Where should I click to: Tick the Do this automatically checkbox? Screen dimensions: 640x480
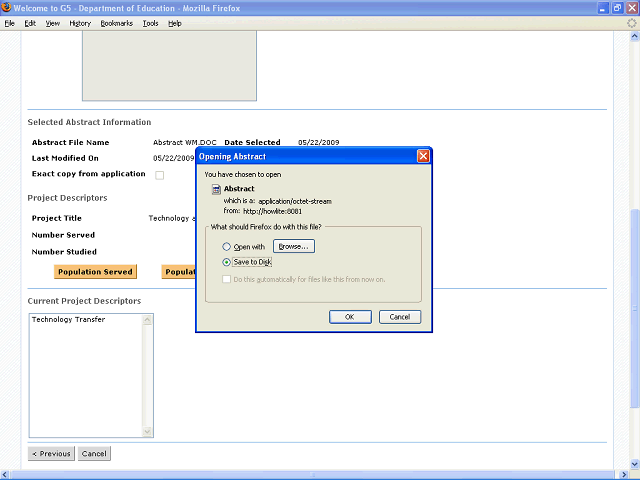227,279
